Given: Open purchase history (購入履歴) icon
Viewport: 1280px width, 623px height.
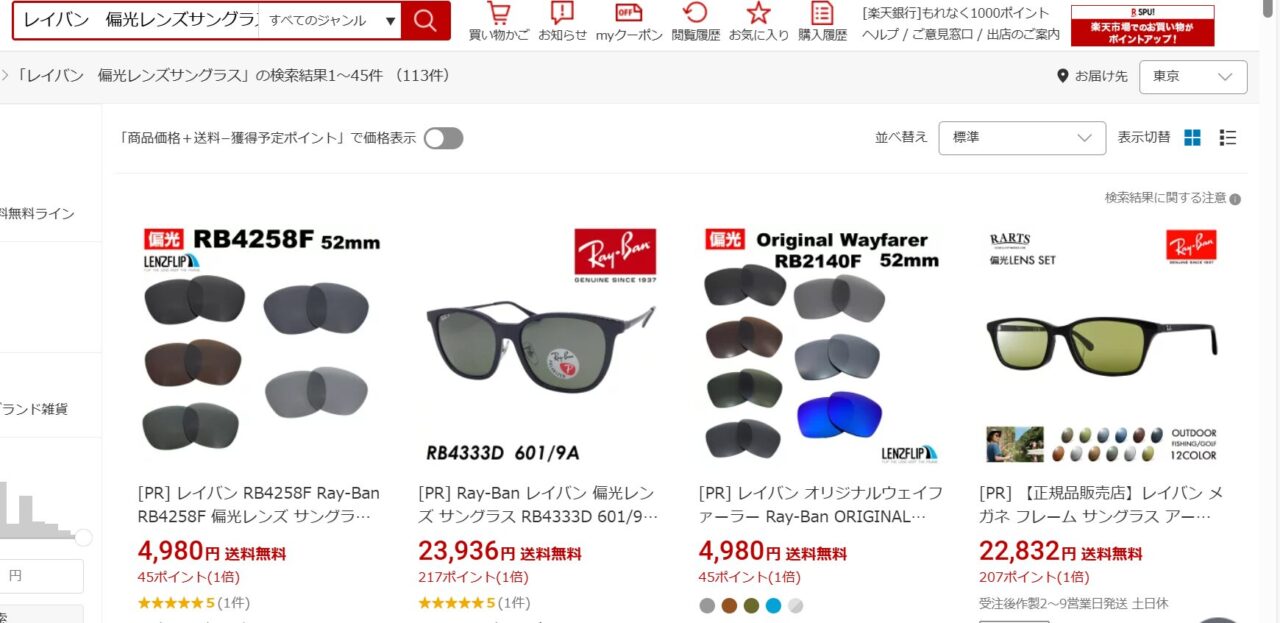Looking at the screenshot, I should point(822,22).
